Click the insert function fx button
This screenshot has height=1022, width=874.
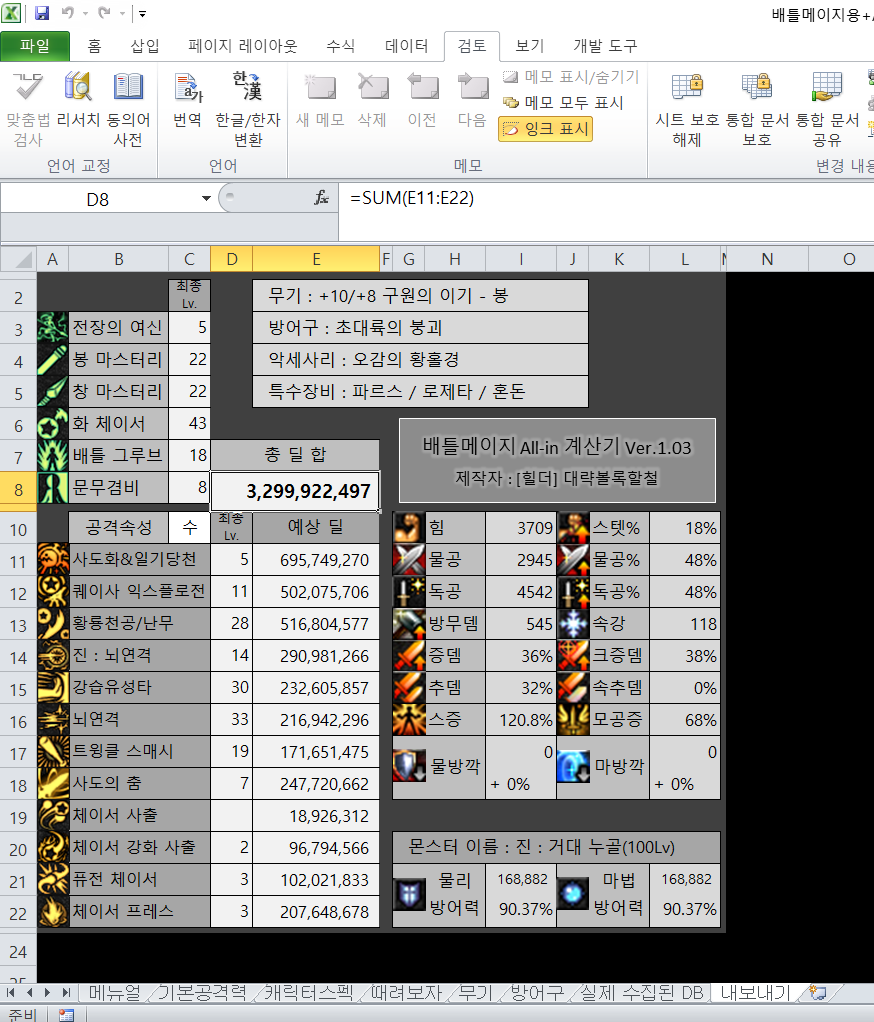point(321,198)
